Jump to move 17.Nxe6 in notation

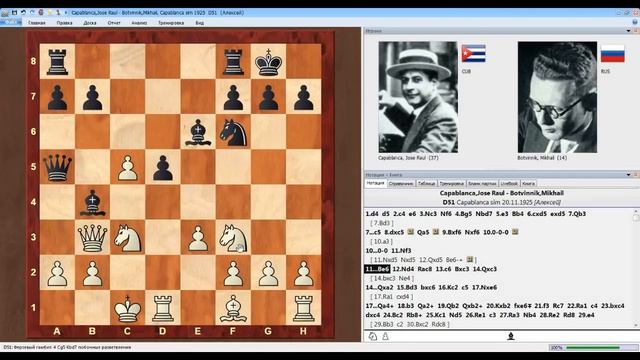pos(484,287)
